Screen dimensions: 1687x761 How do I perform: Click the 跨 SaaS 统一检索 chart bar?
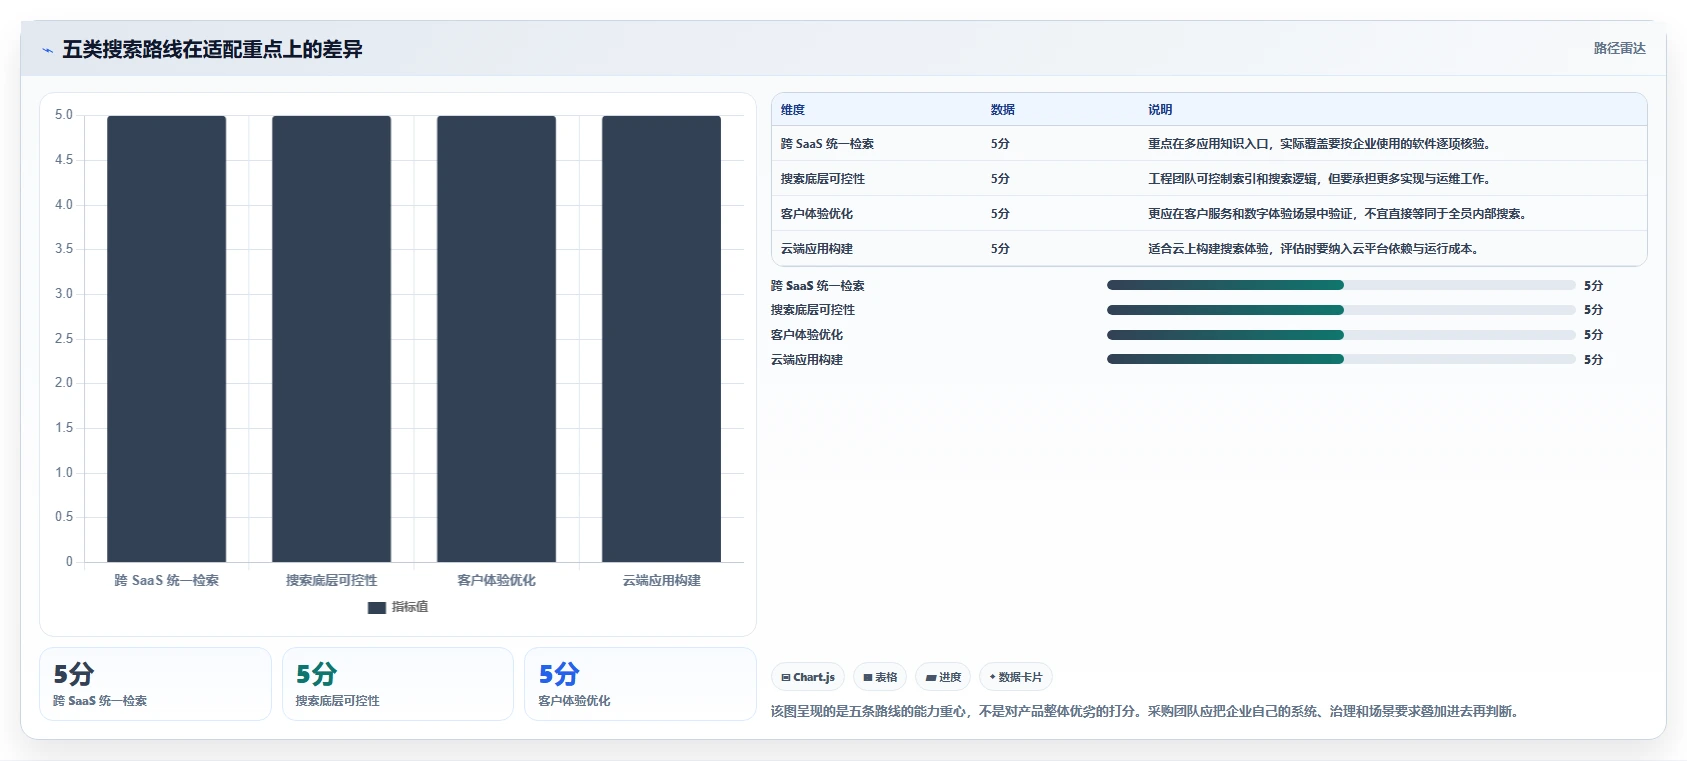pyautogui.click(x=167, y=339)
